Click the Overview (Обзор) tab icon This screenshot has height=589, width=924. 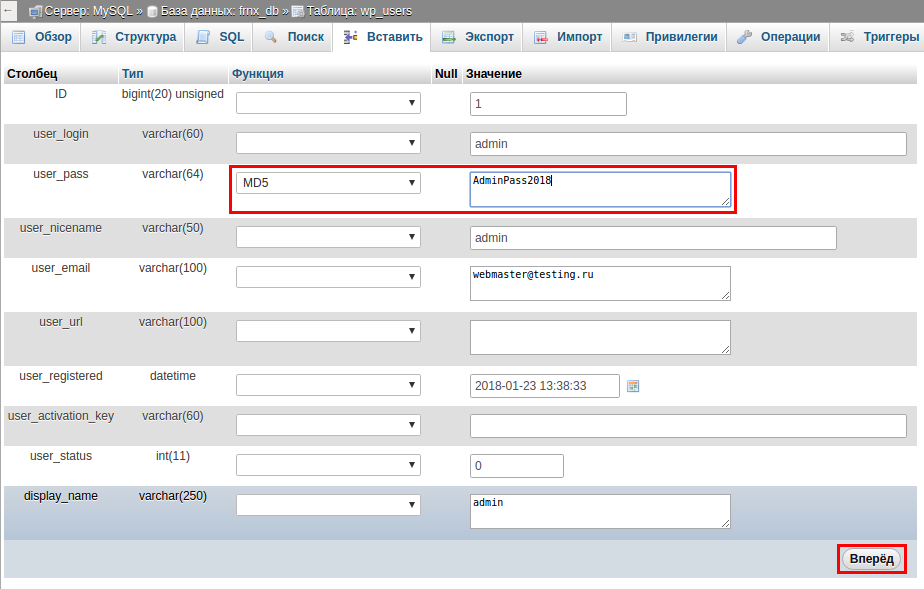[x=19, y=37]
